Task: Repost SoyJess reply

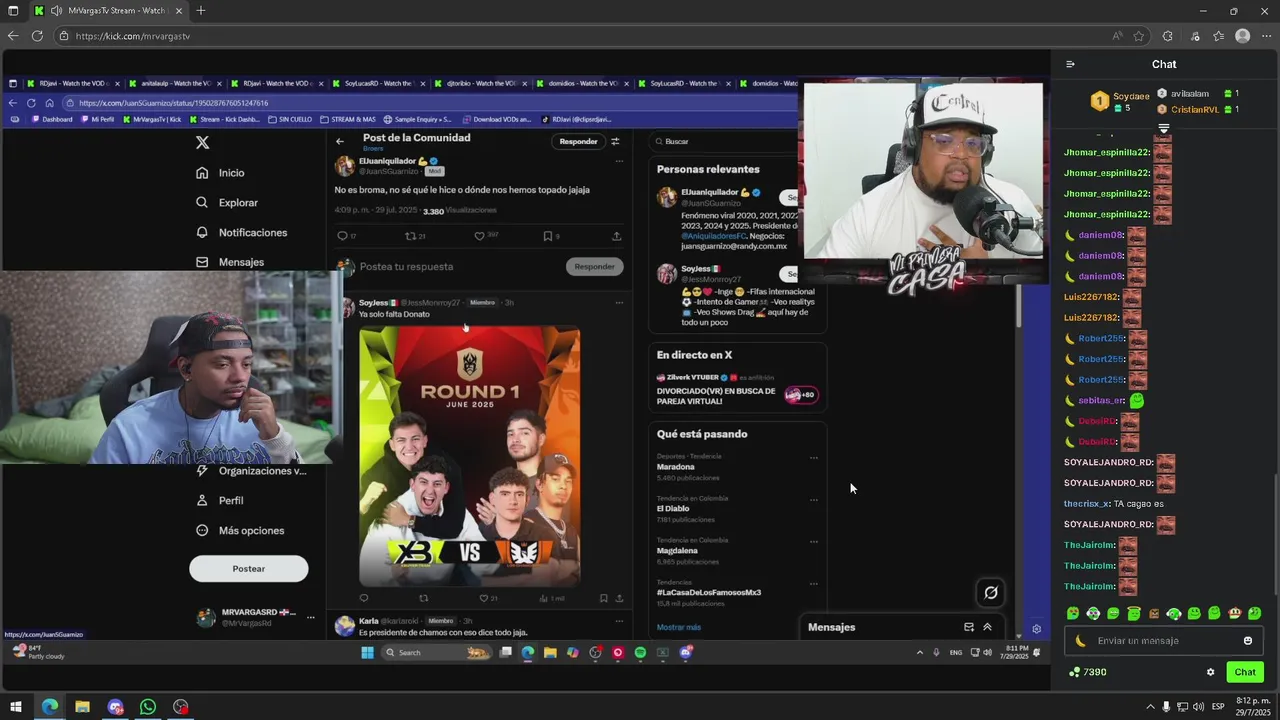Action: [423, 598]
